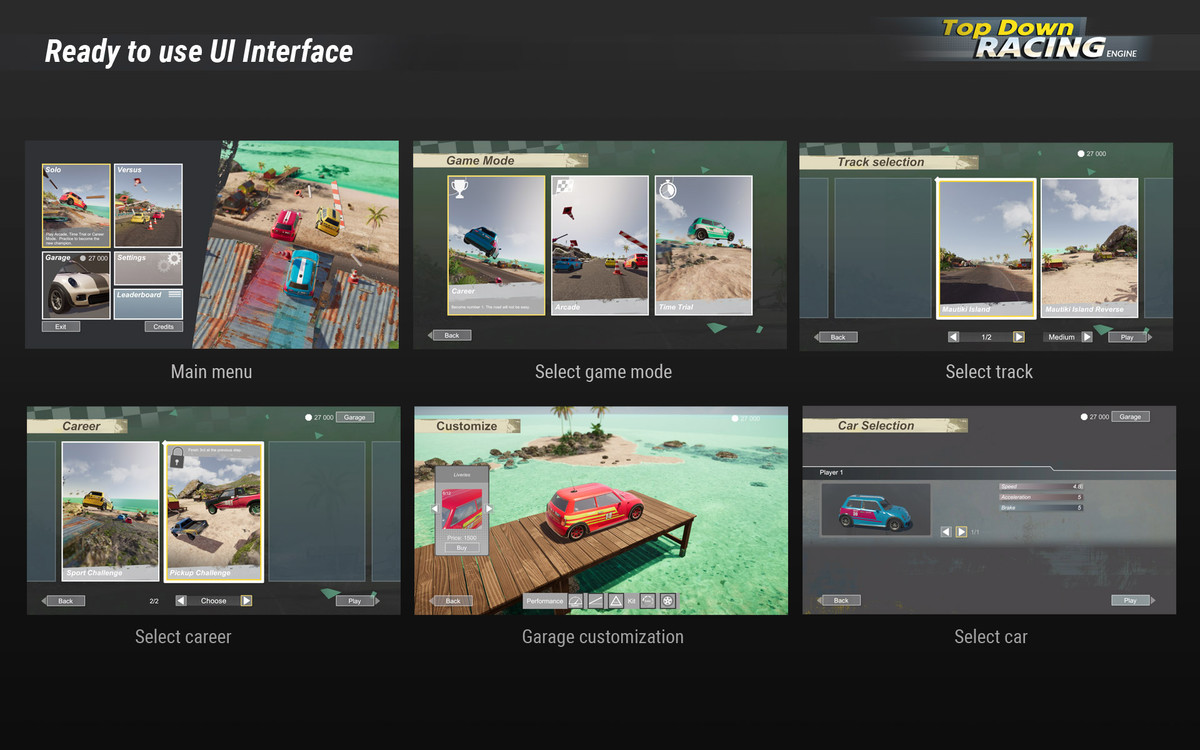Click previous car arrow in Car Selection

[x=946, y=532]
